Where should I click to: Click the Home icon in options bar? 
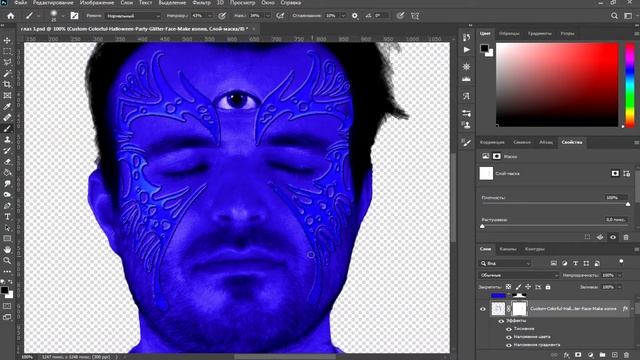(x=11, y=16)
